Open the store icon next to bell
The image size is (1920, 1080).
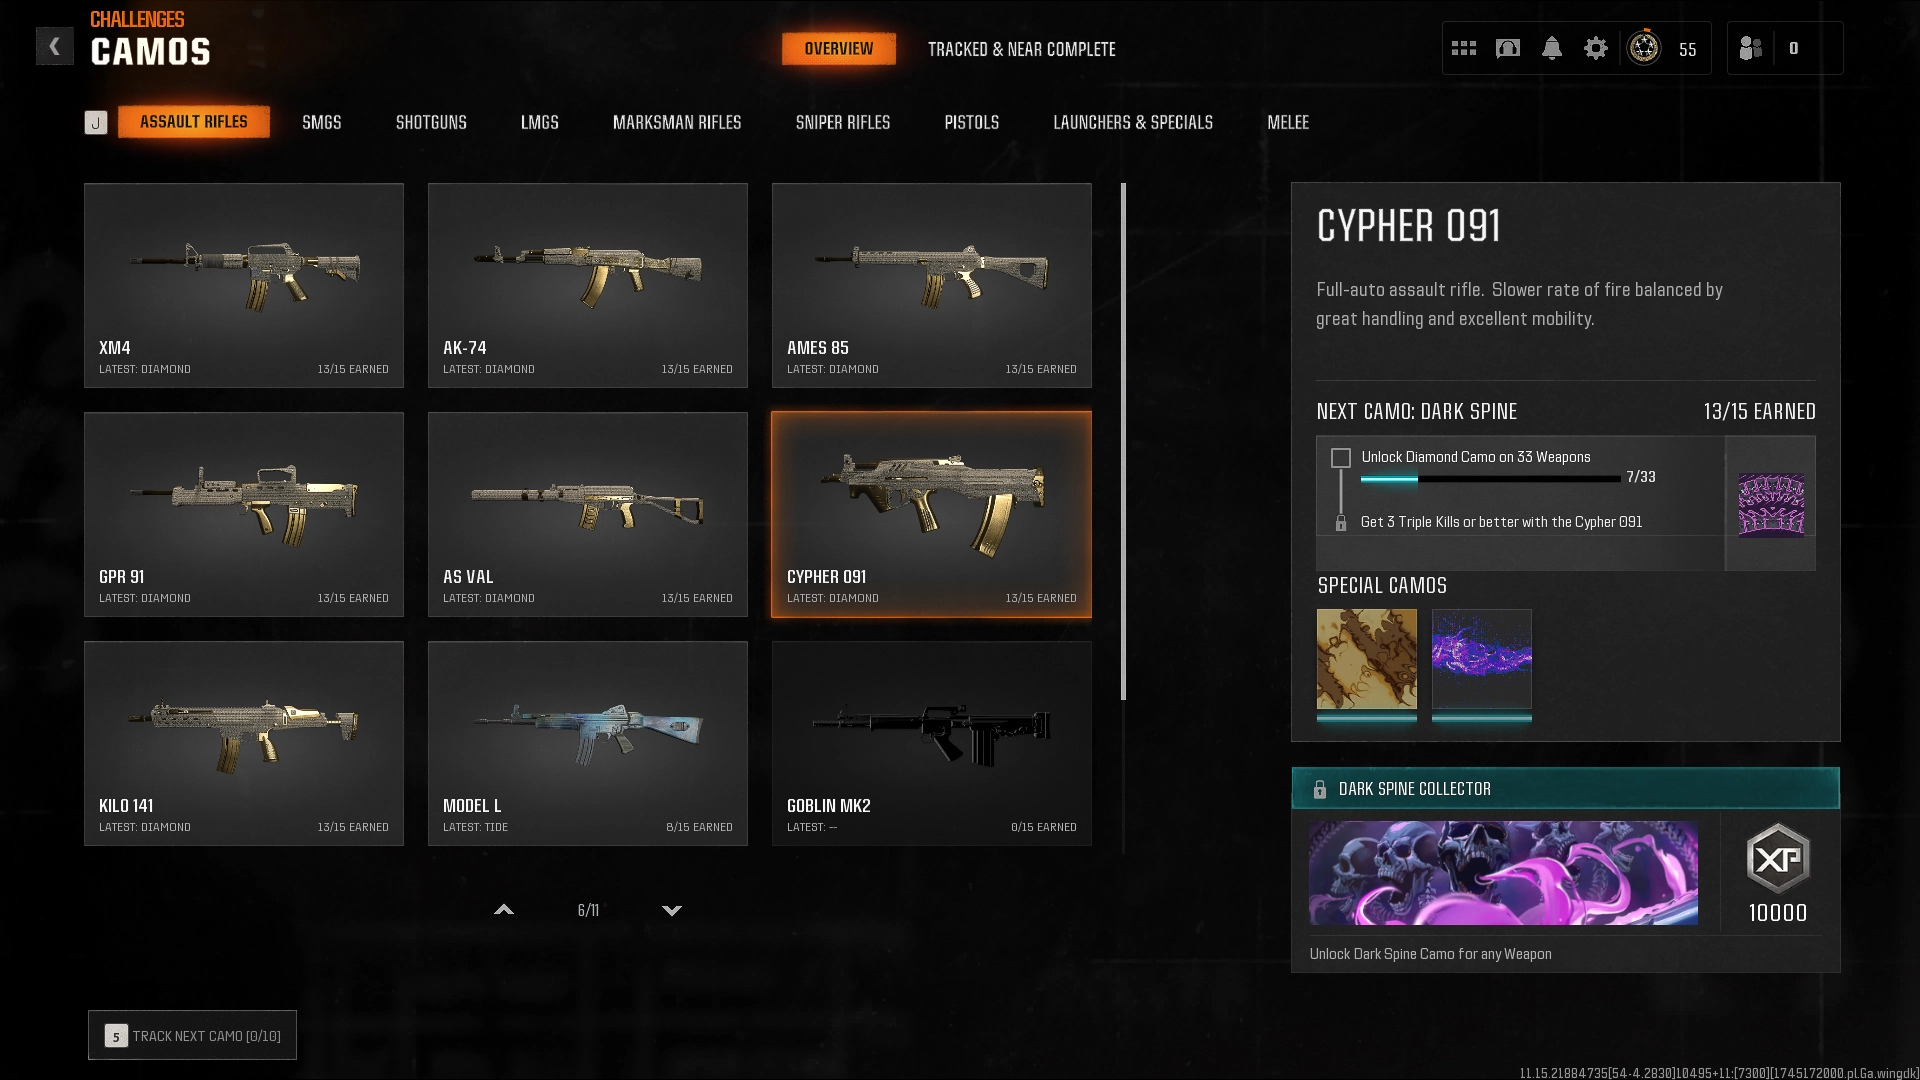click(1508, 48)
